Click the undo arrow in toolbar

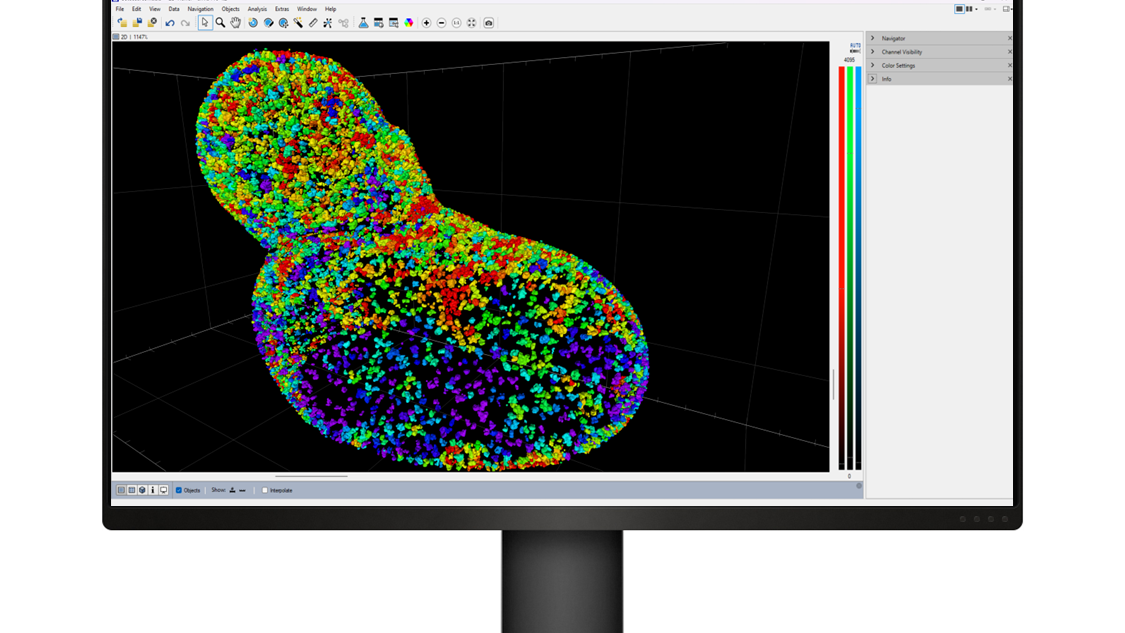170,23
